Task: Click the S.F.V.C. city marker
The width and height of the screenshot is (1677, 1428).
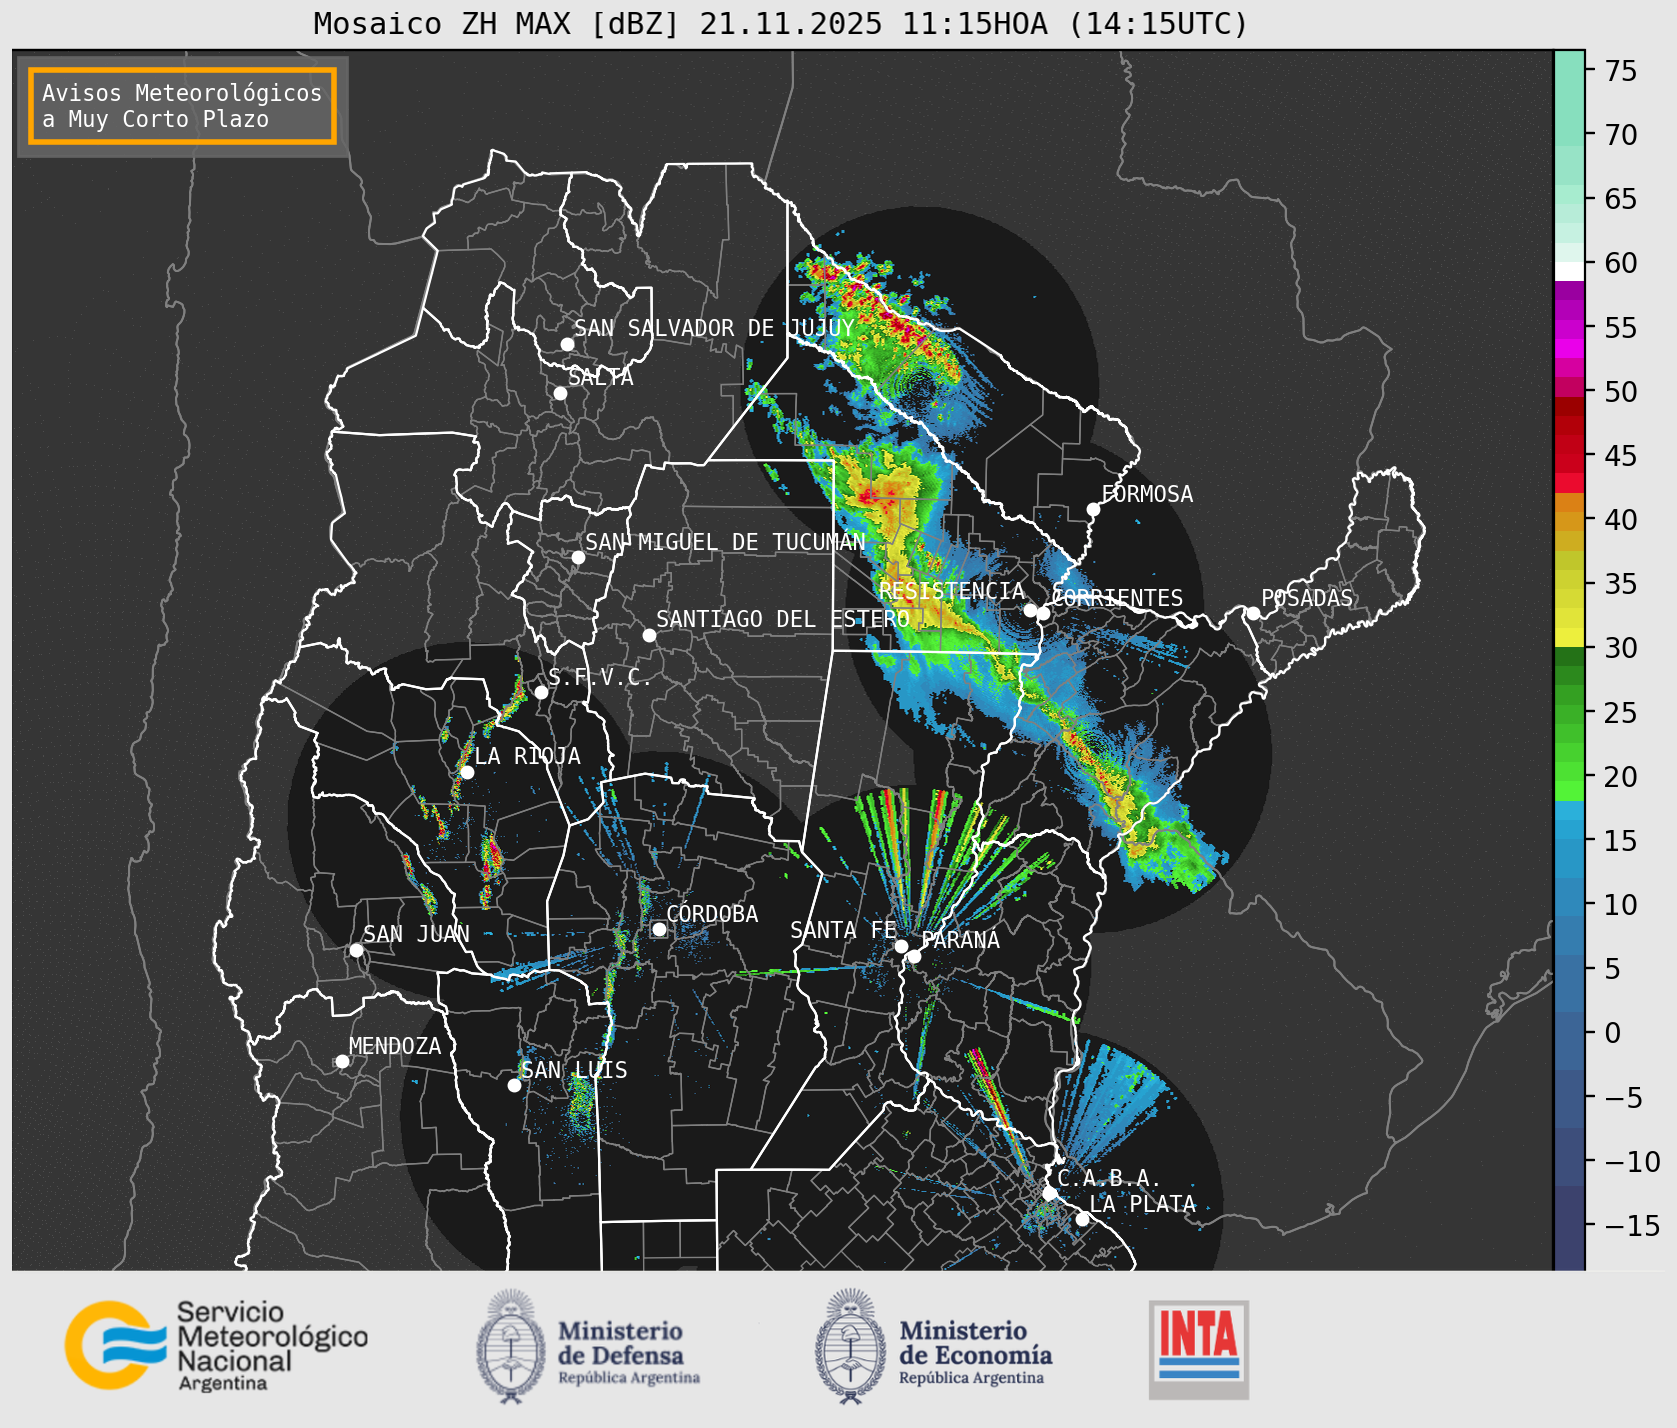Action: click(x=541, y=692)
